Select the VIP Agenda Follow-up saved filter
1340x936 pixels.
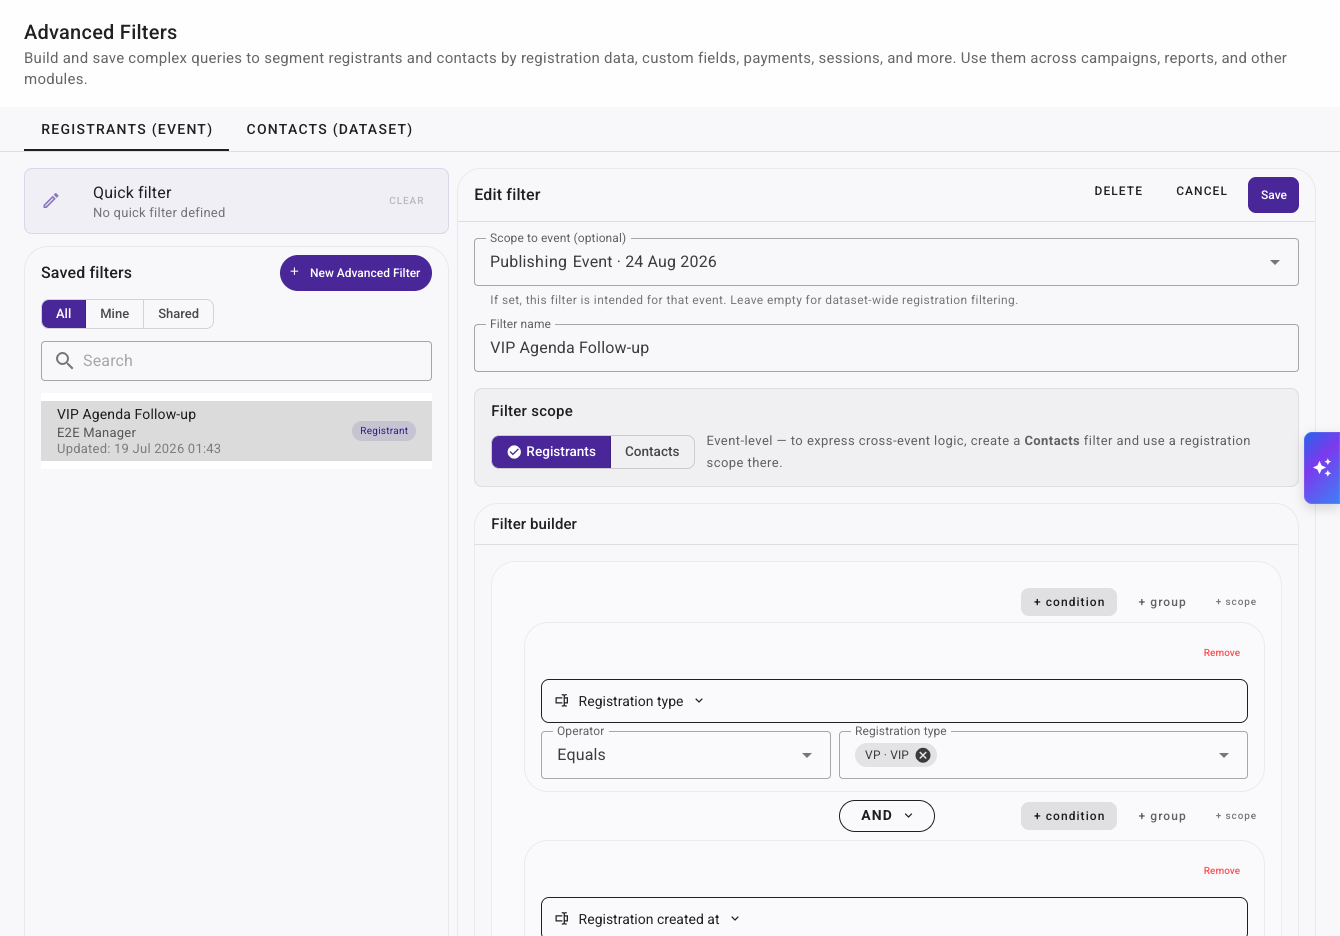tap(236, 431)
